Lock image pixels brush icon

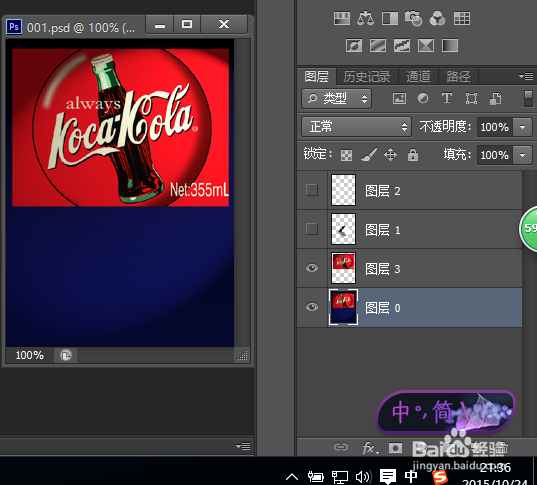369,155
